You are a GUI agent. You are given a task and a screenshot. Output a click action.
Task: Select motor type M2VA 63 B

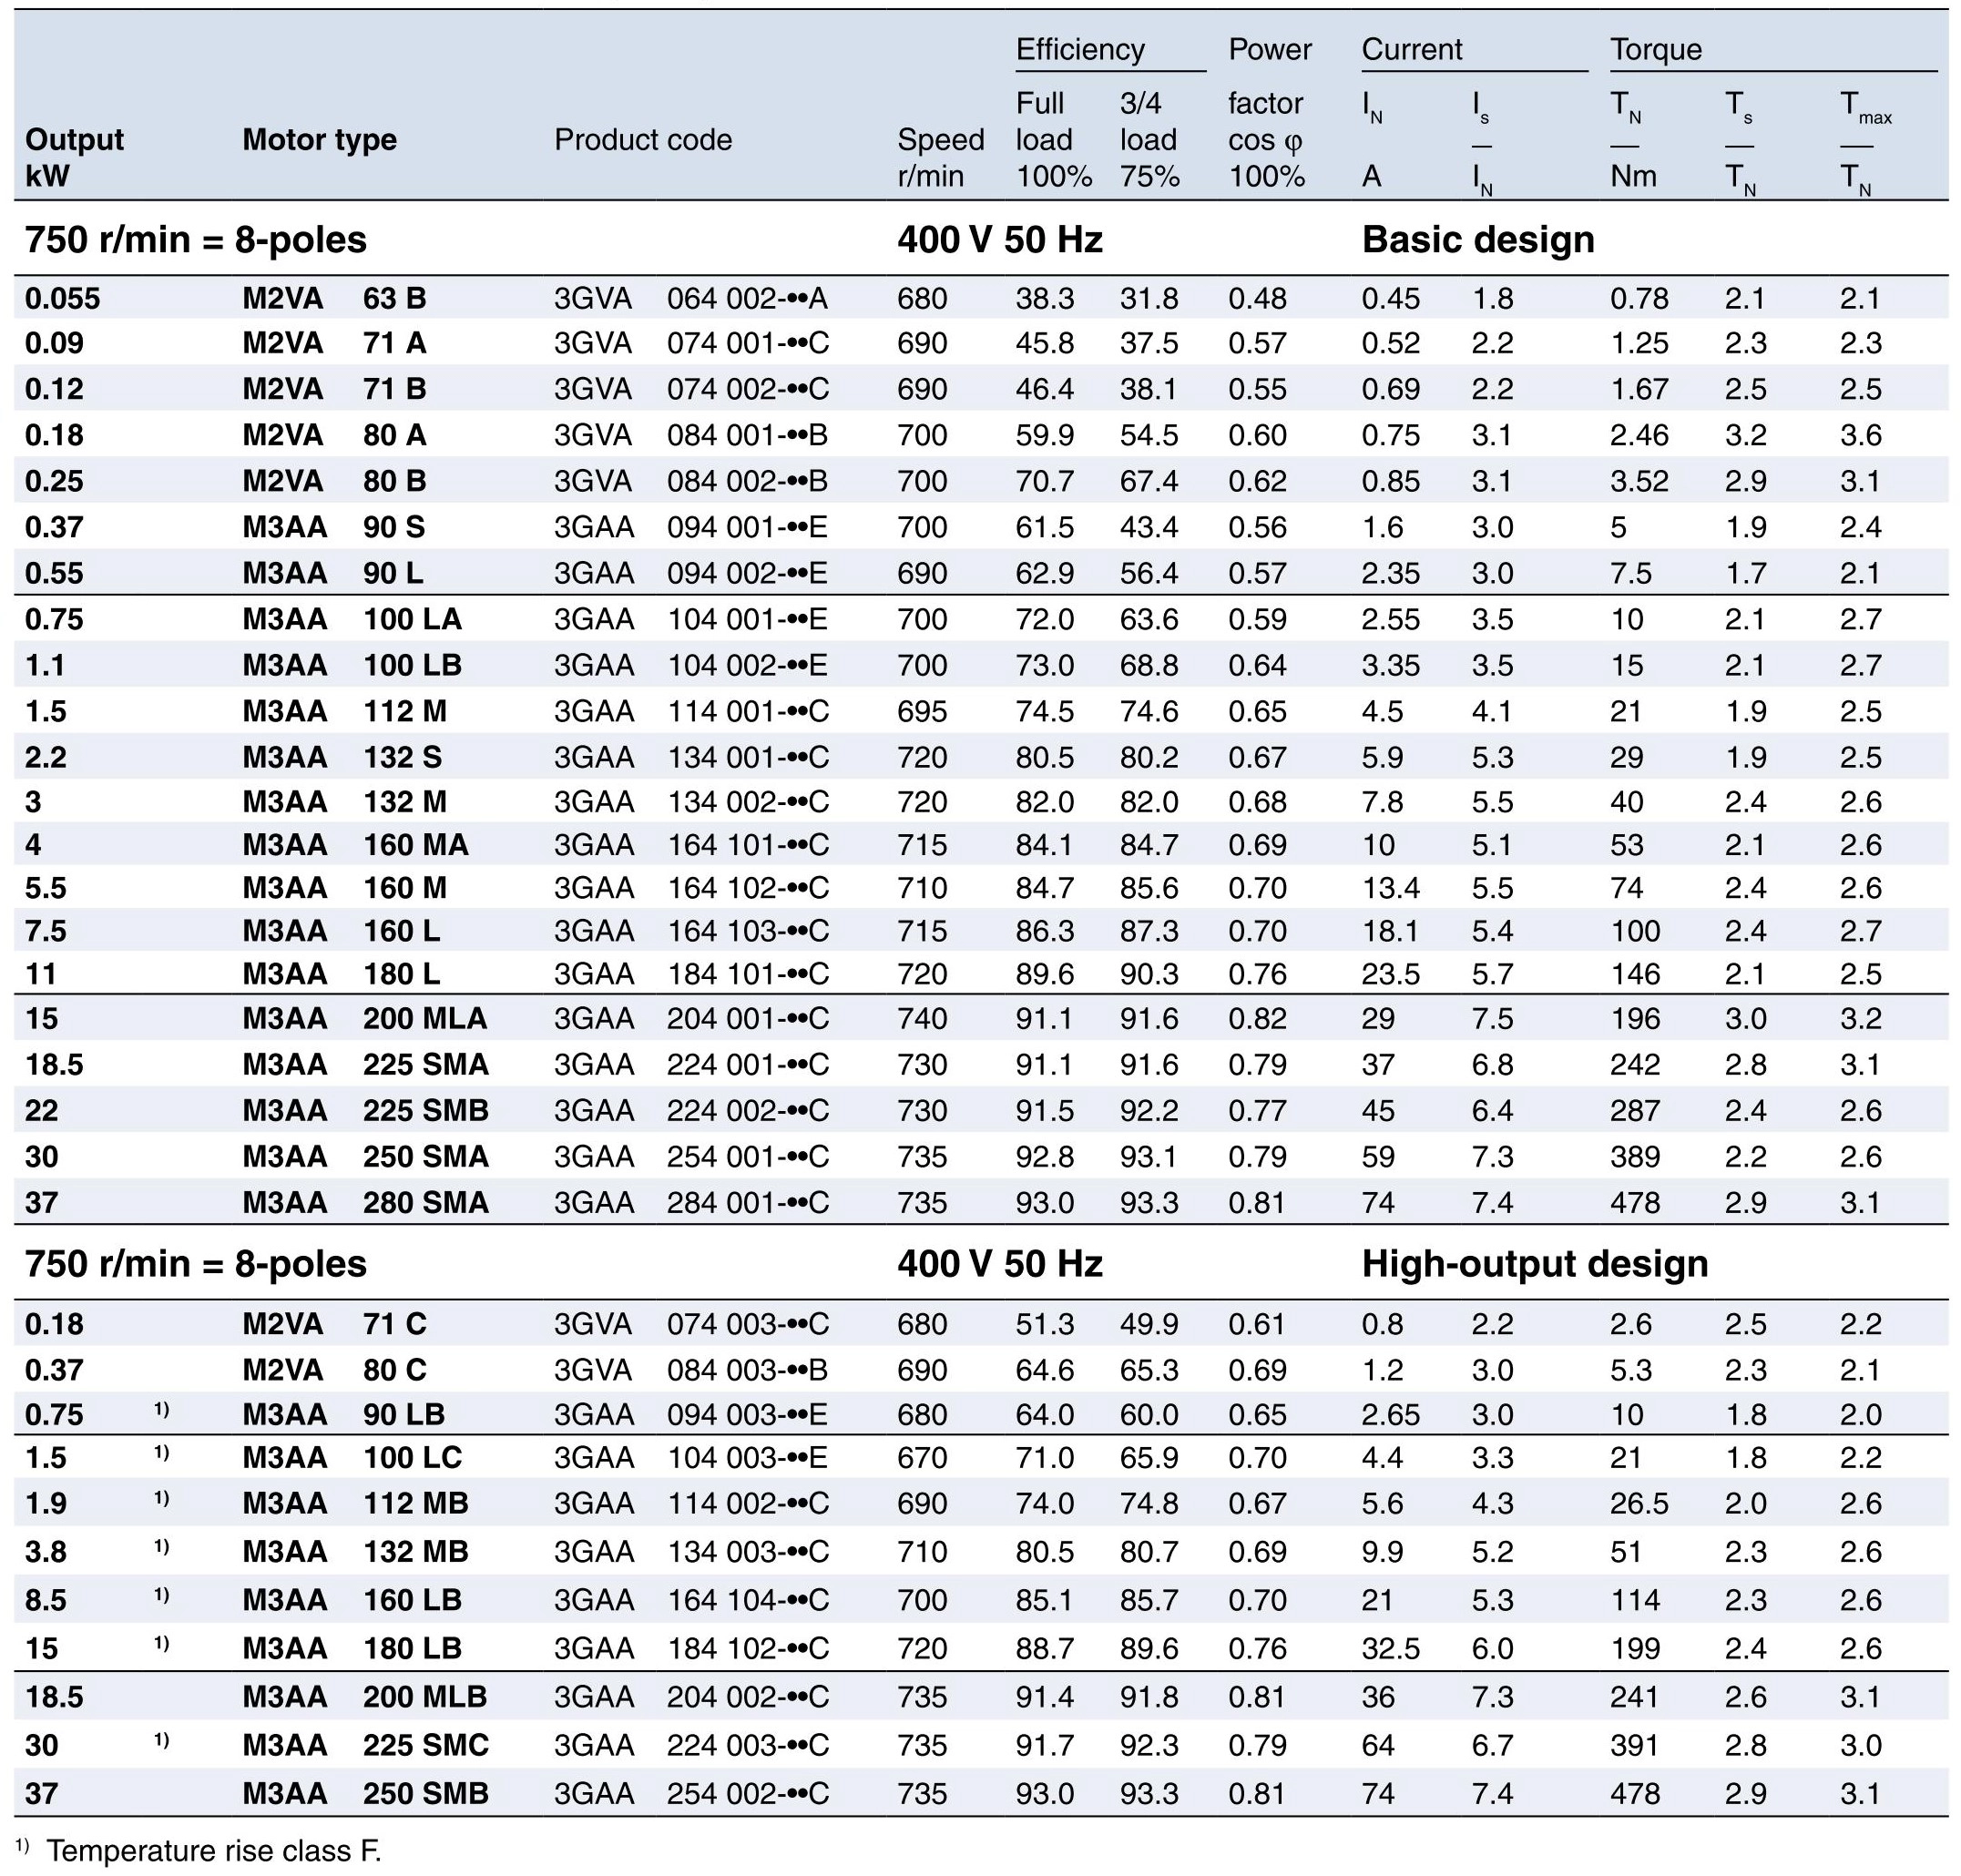pos(334,298)
